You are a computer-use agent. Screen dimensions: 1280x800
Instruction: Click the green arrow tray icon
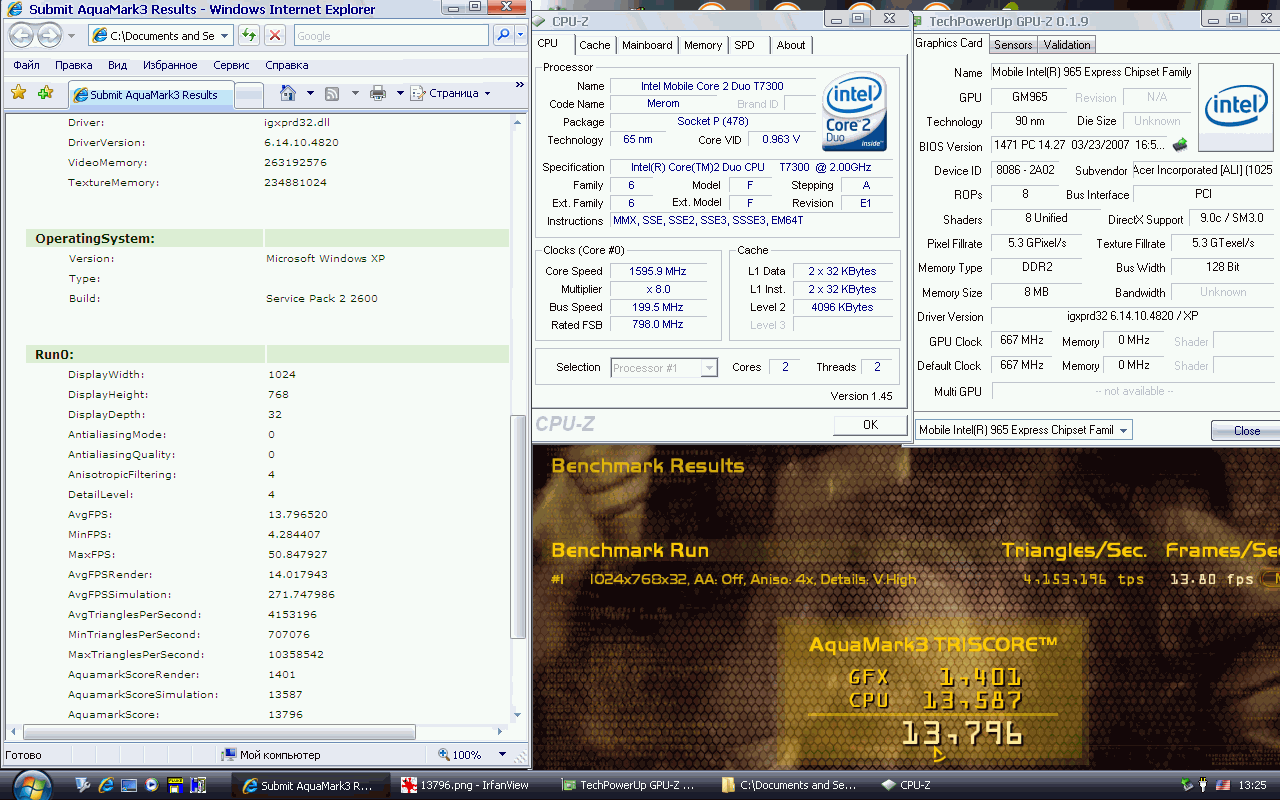(x=1187, y=785)
